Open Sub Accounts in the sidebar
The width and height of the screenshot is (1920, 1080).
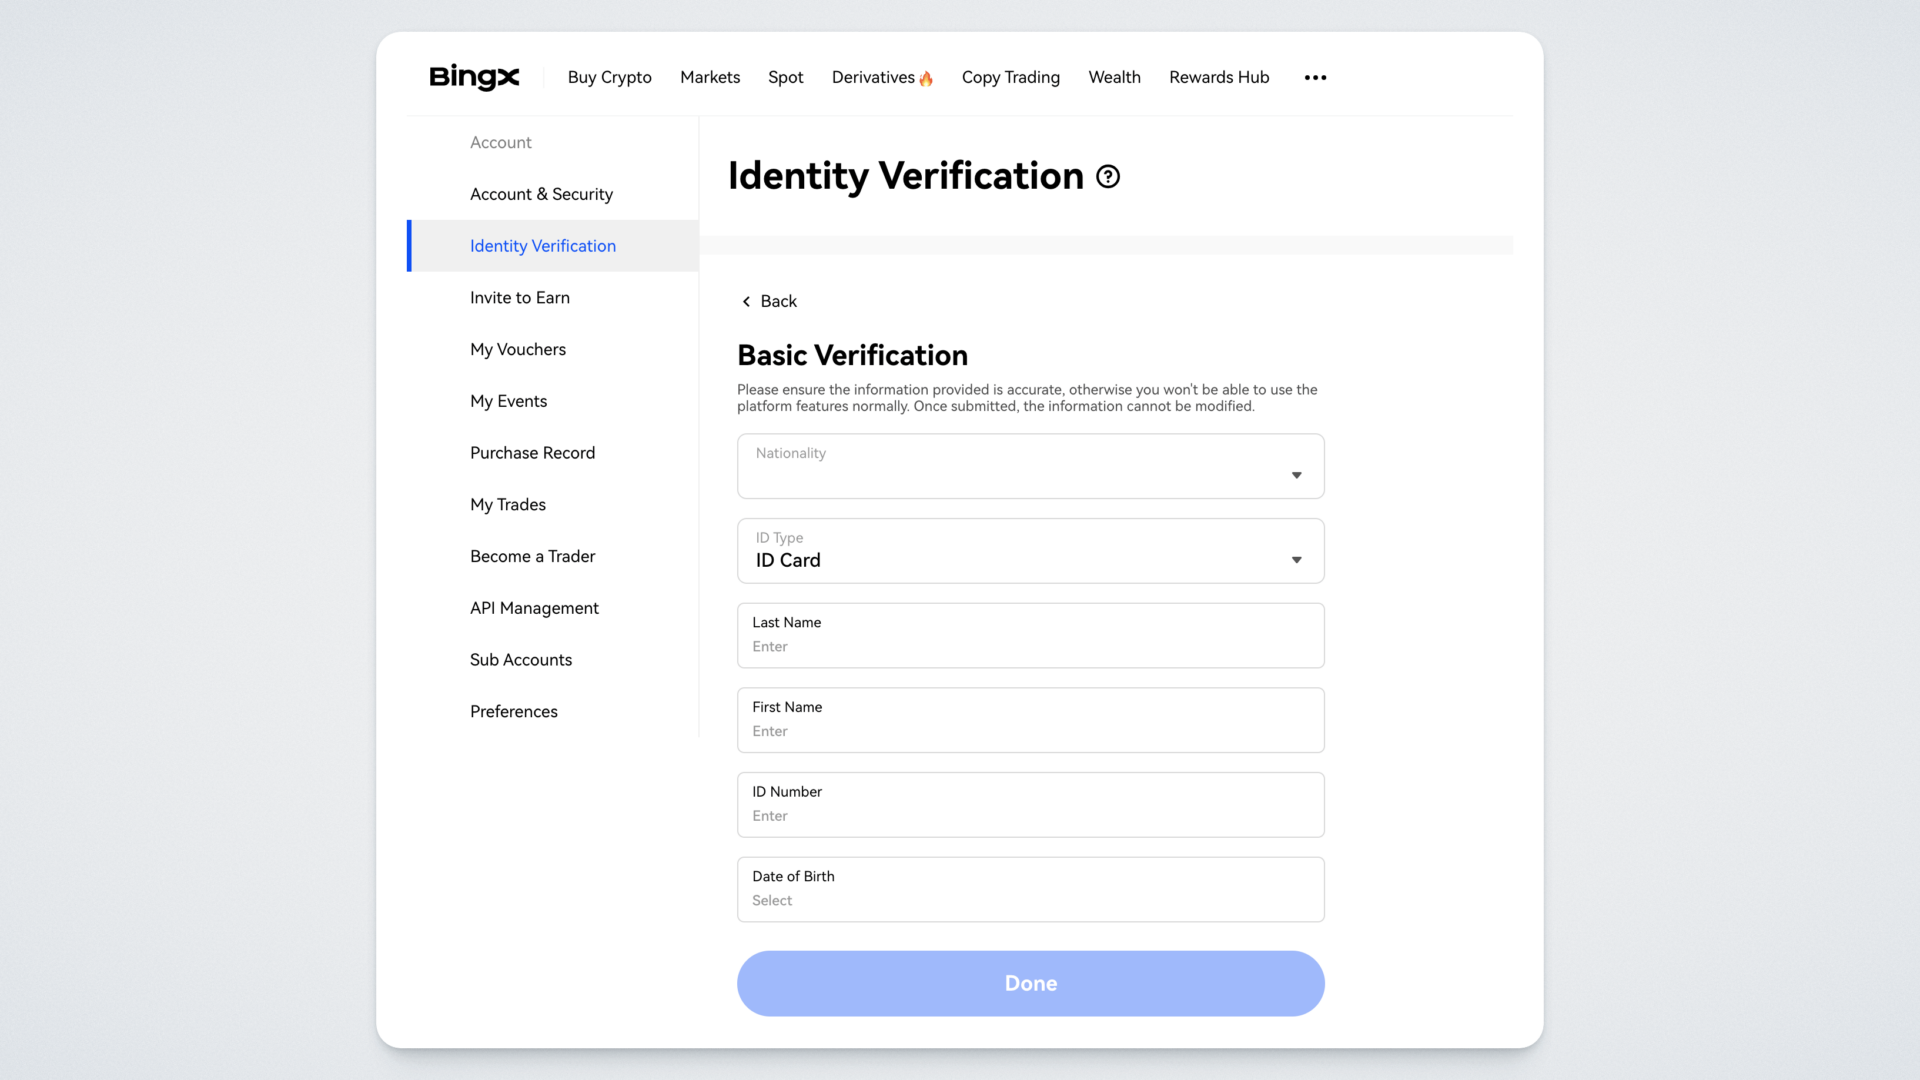(x=521, y=660)
